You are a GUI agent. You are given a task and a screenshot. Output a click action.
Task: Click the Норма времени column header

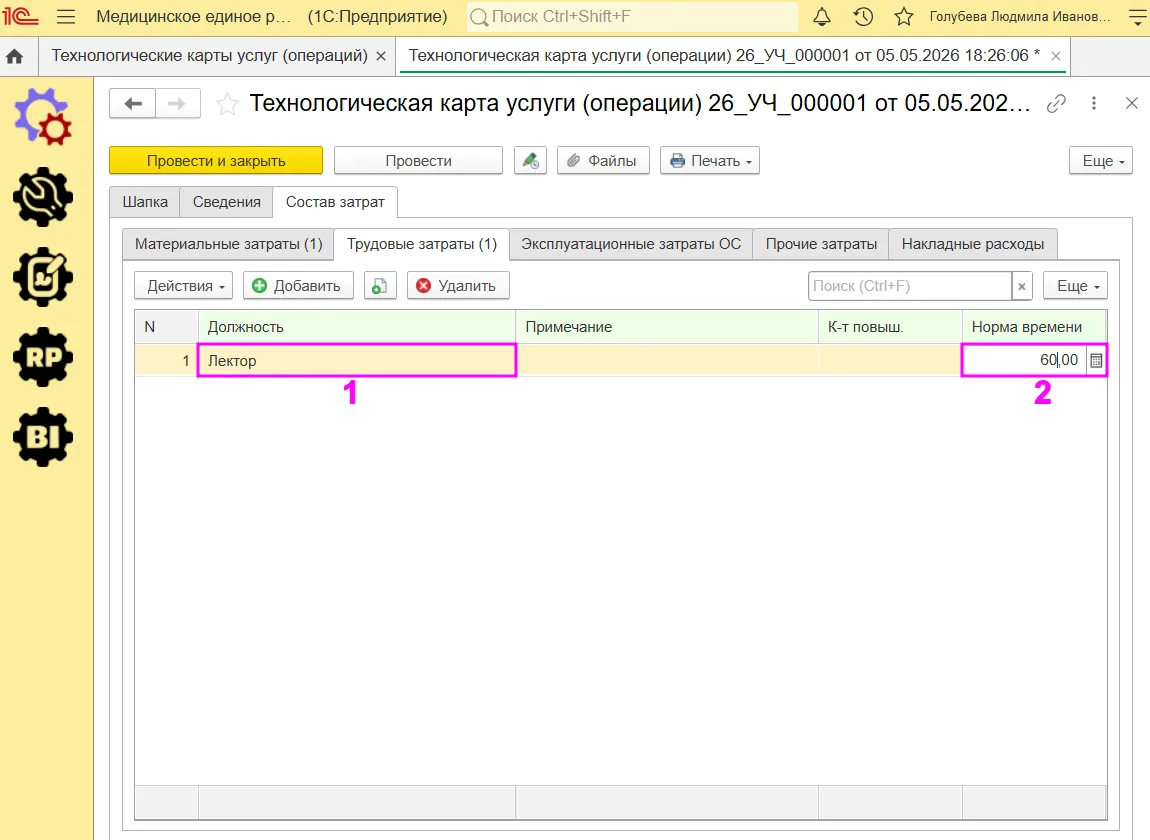pos(1034,327)
